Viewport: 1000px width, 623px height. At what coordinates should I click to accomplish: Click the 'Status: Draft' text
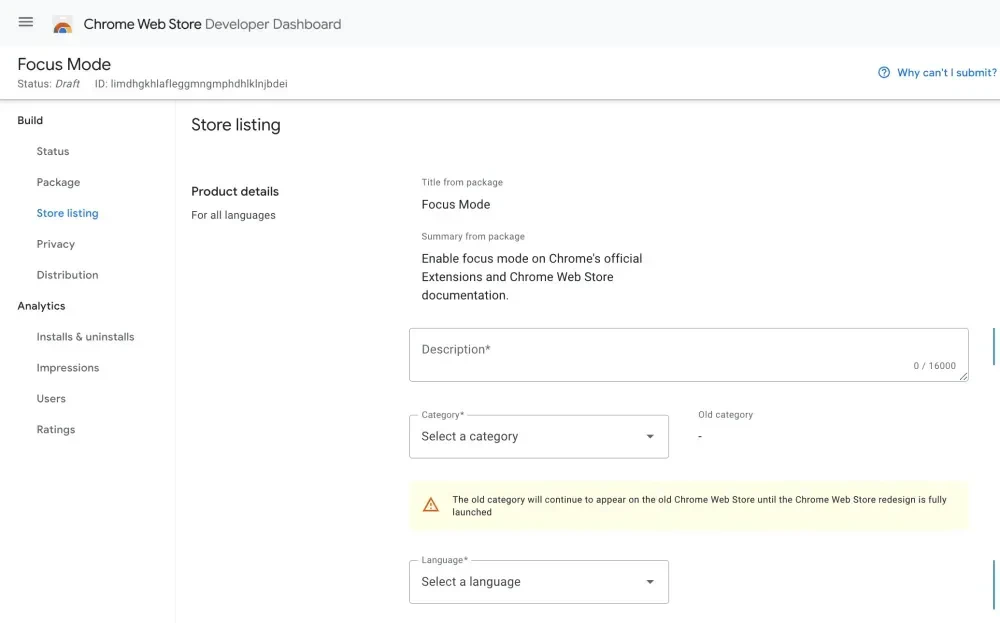(x=48, y=84)
